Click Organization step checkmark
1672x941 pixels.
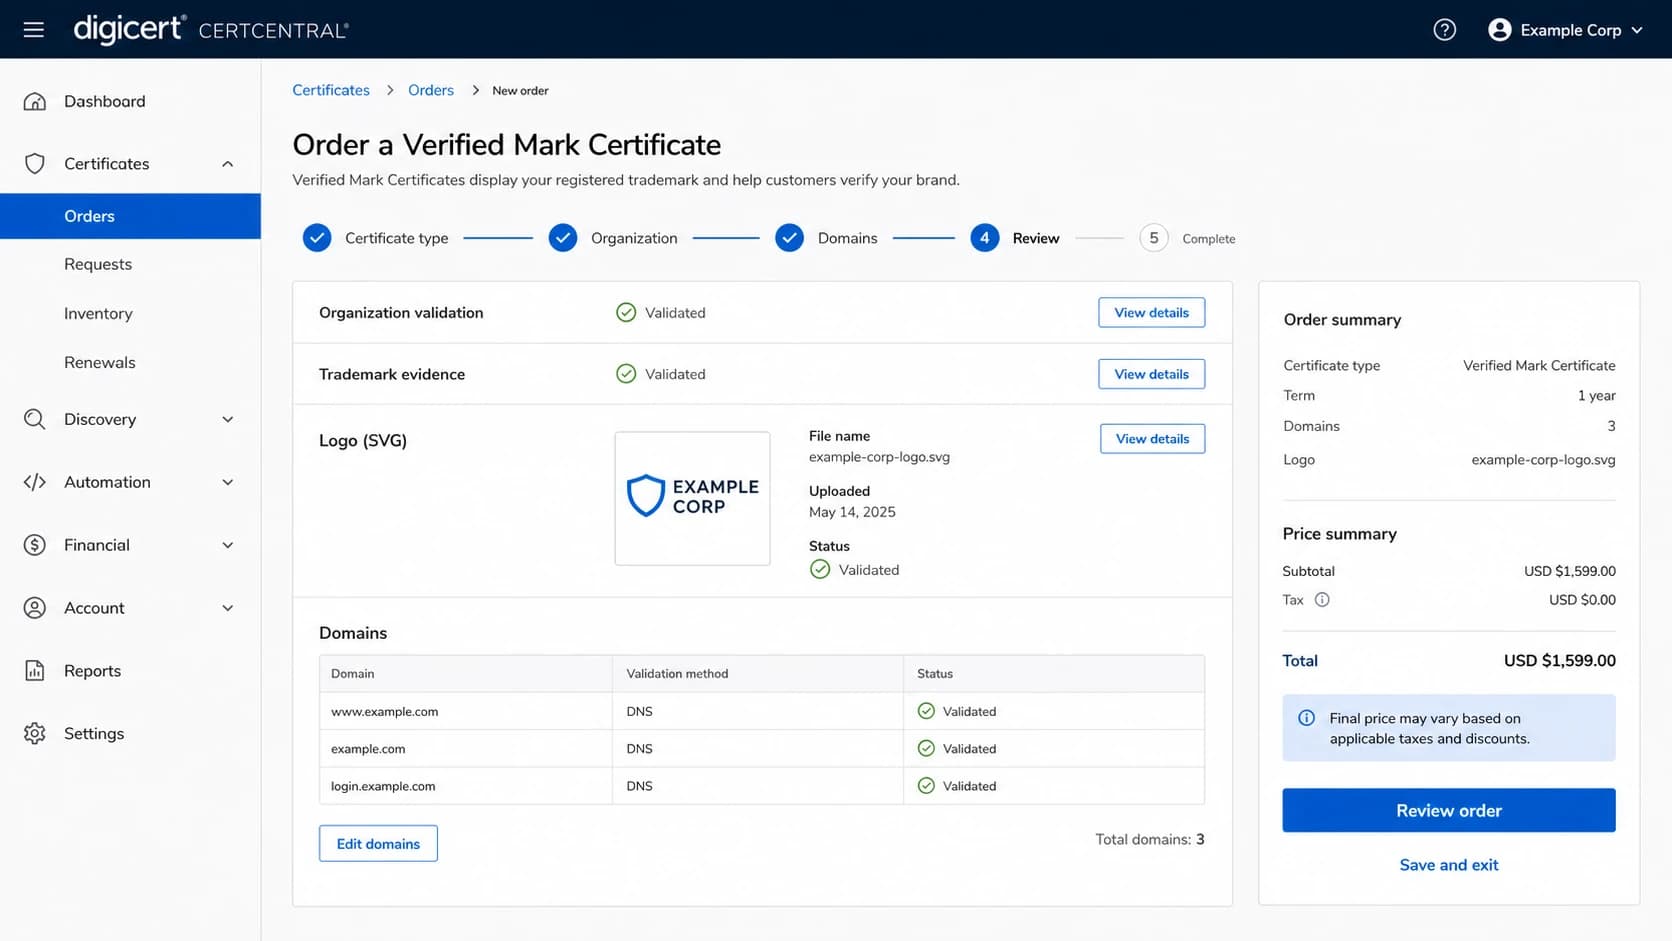(563, 238)
